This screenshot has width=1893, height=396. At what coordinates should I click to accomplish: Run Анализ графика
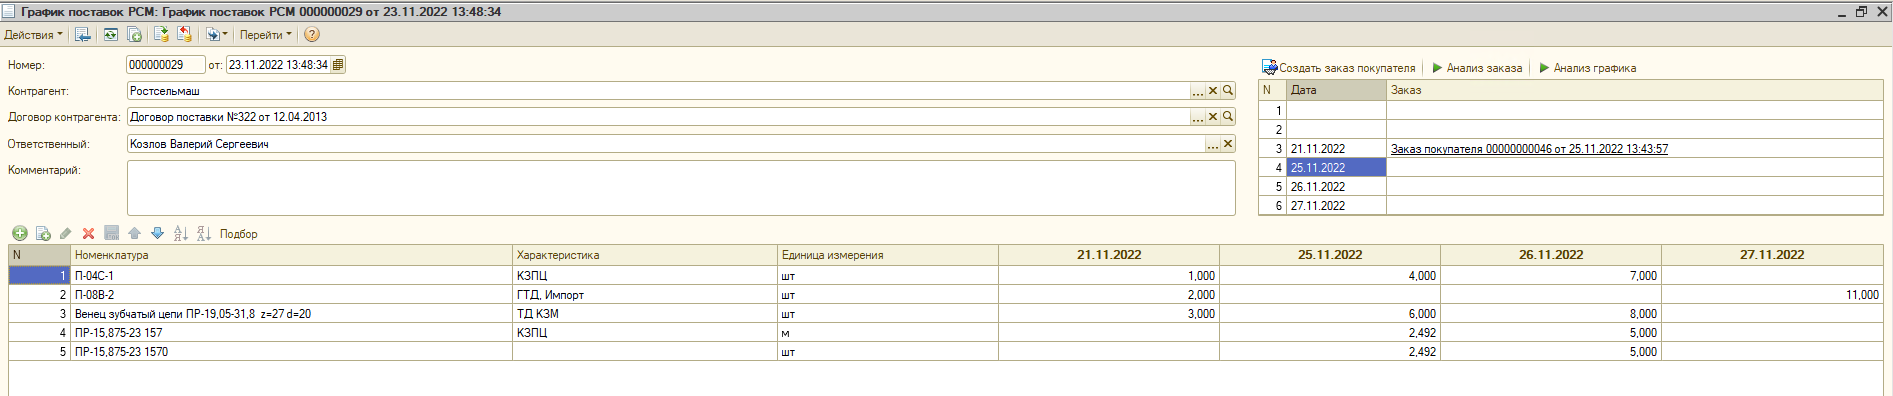tap(1588, 68)
